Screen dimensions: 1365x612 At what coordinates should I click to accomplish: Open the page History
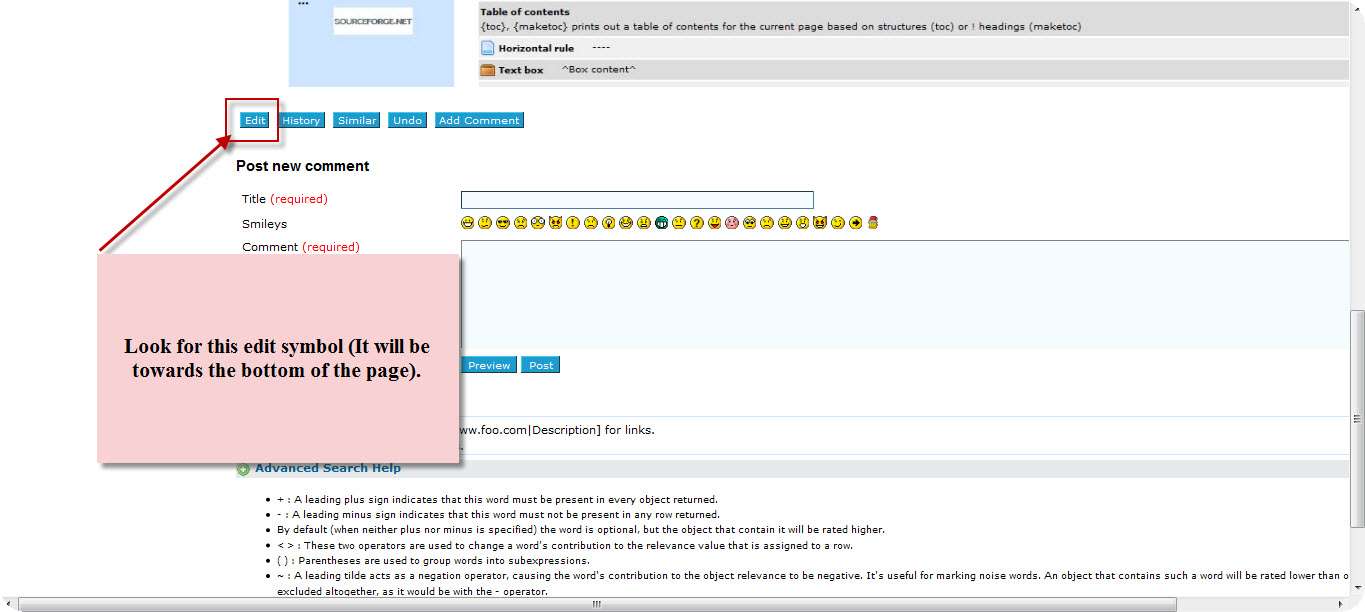click(x=301, y=121)
